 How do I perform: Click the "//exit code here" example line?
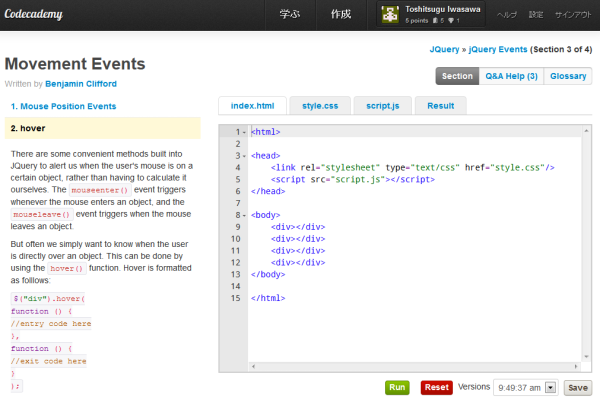pos(49,361)
